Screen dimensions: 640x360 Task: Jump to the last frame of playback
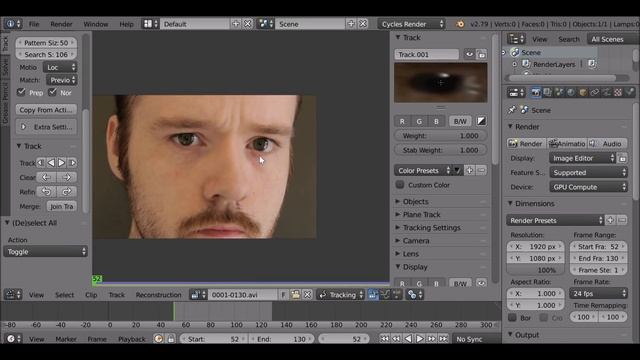click(x=443, y=339)
